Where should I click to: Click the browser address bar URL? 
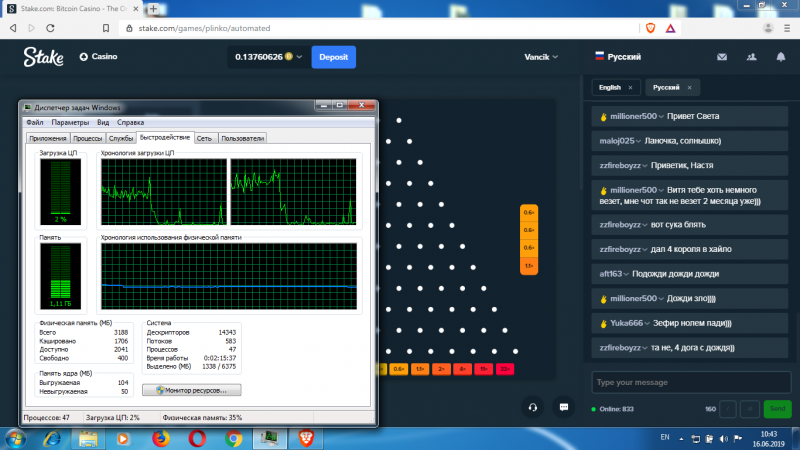pyautogui.click(x=204, y=28)
